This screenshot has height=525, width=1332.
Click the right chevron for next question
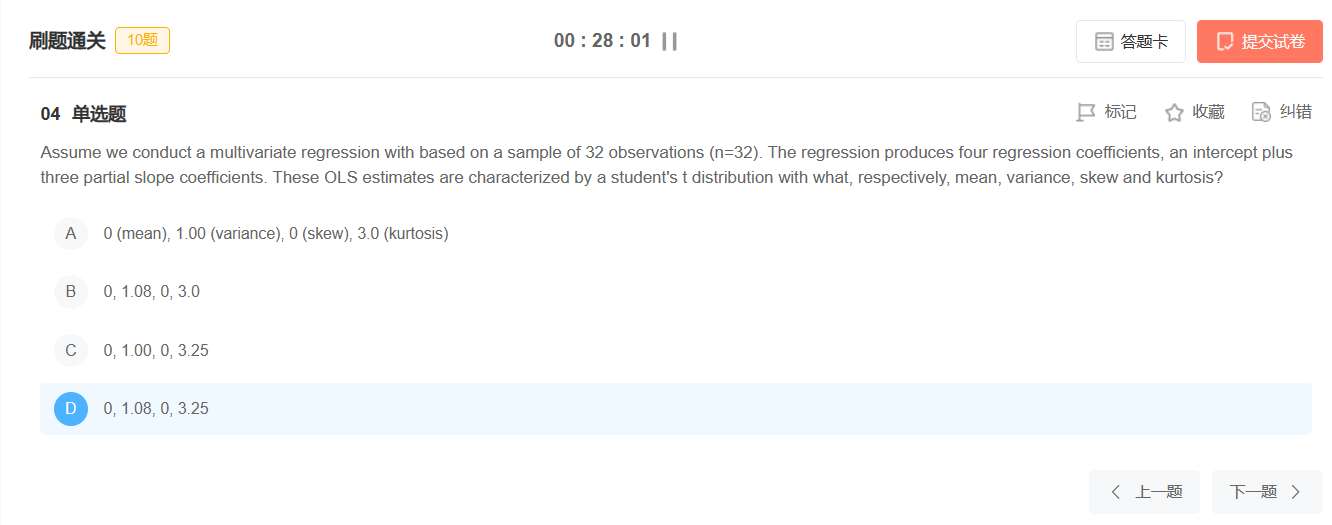pos(1296,492)
